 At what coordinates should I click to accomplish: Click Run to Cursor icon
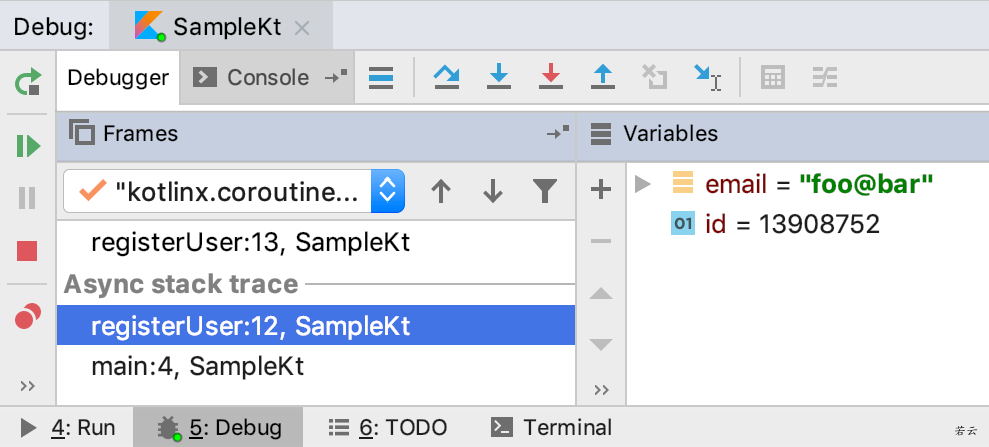(x=707, y=77)
